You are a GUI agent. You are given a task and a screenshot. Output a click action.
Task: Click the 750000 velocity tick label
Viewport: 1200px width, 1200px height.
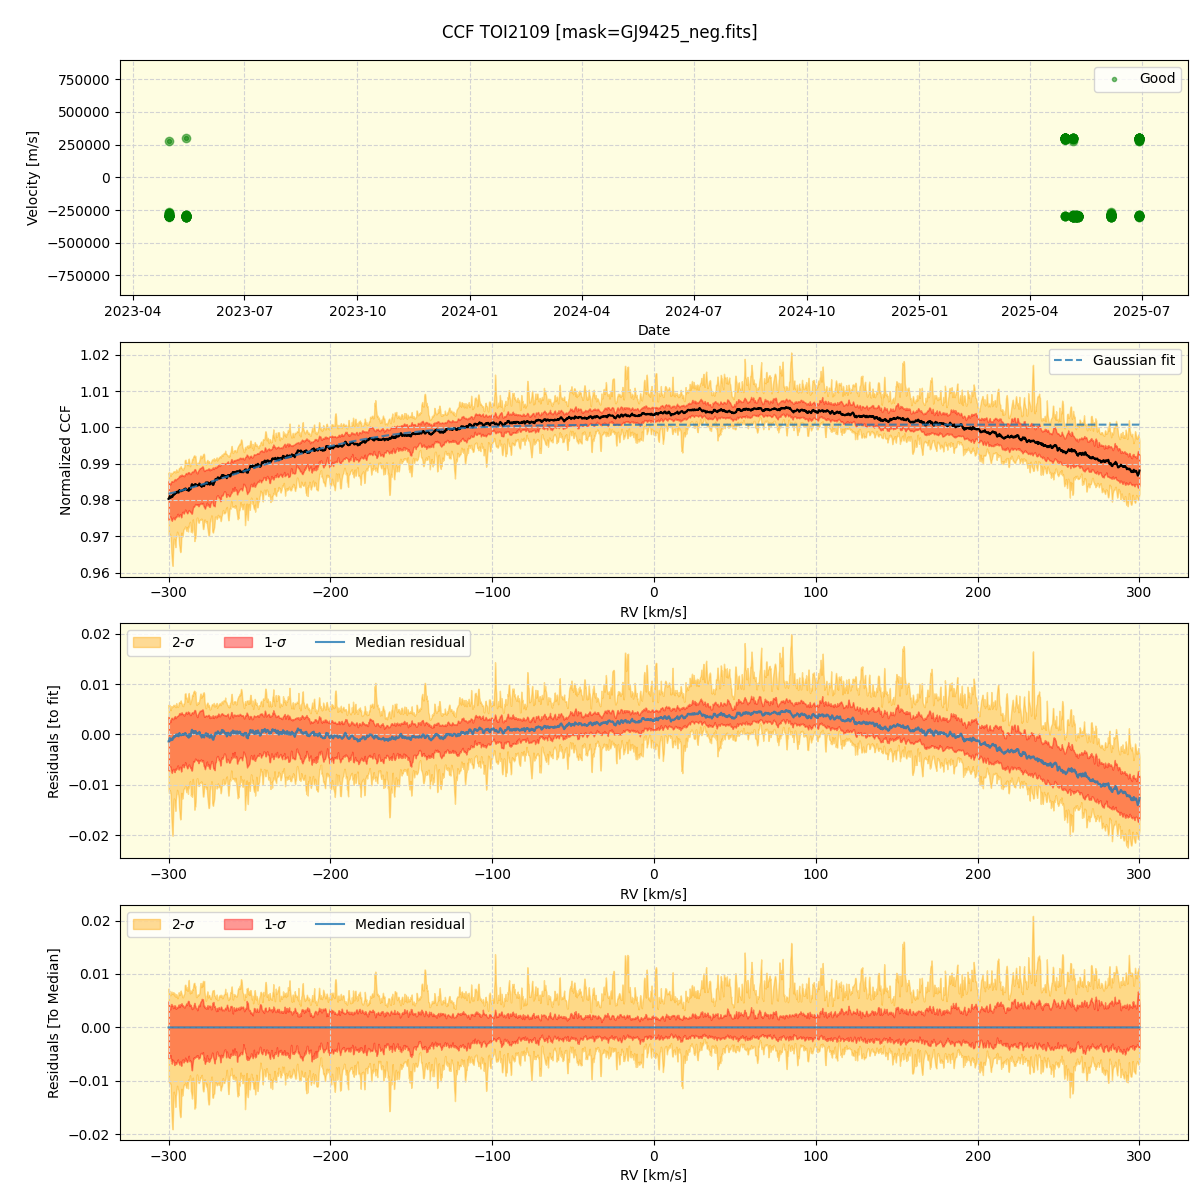[x=86, y=80]
